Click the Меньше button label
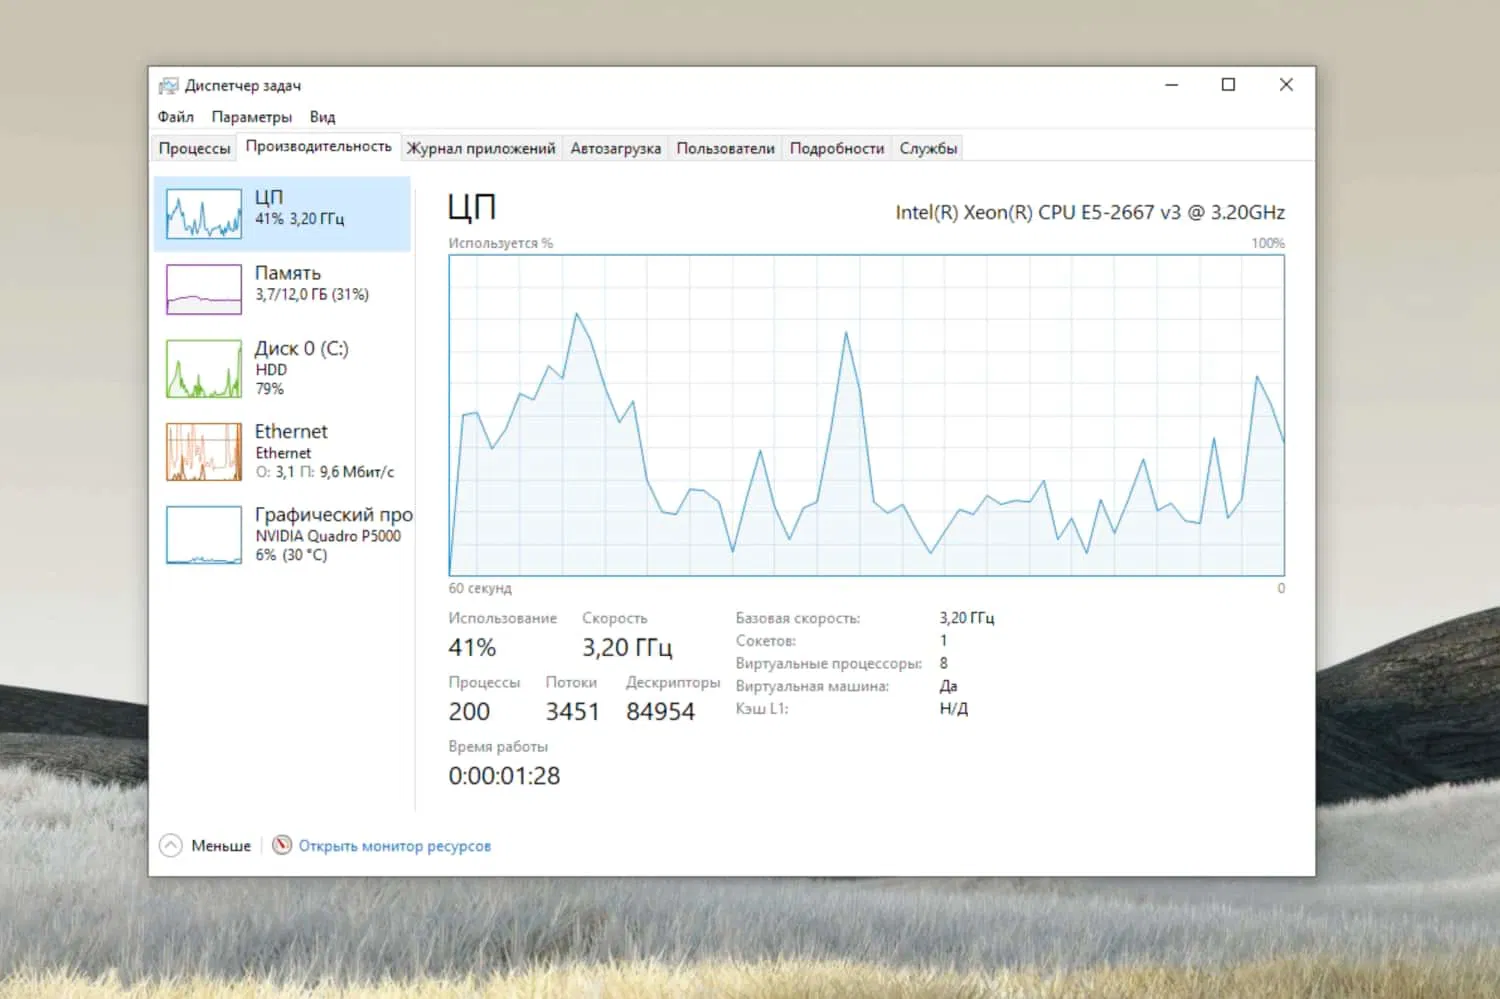Screen dimensions: 1500x999 pos(221,846)
